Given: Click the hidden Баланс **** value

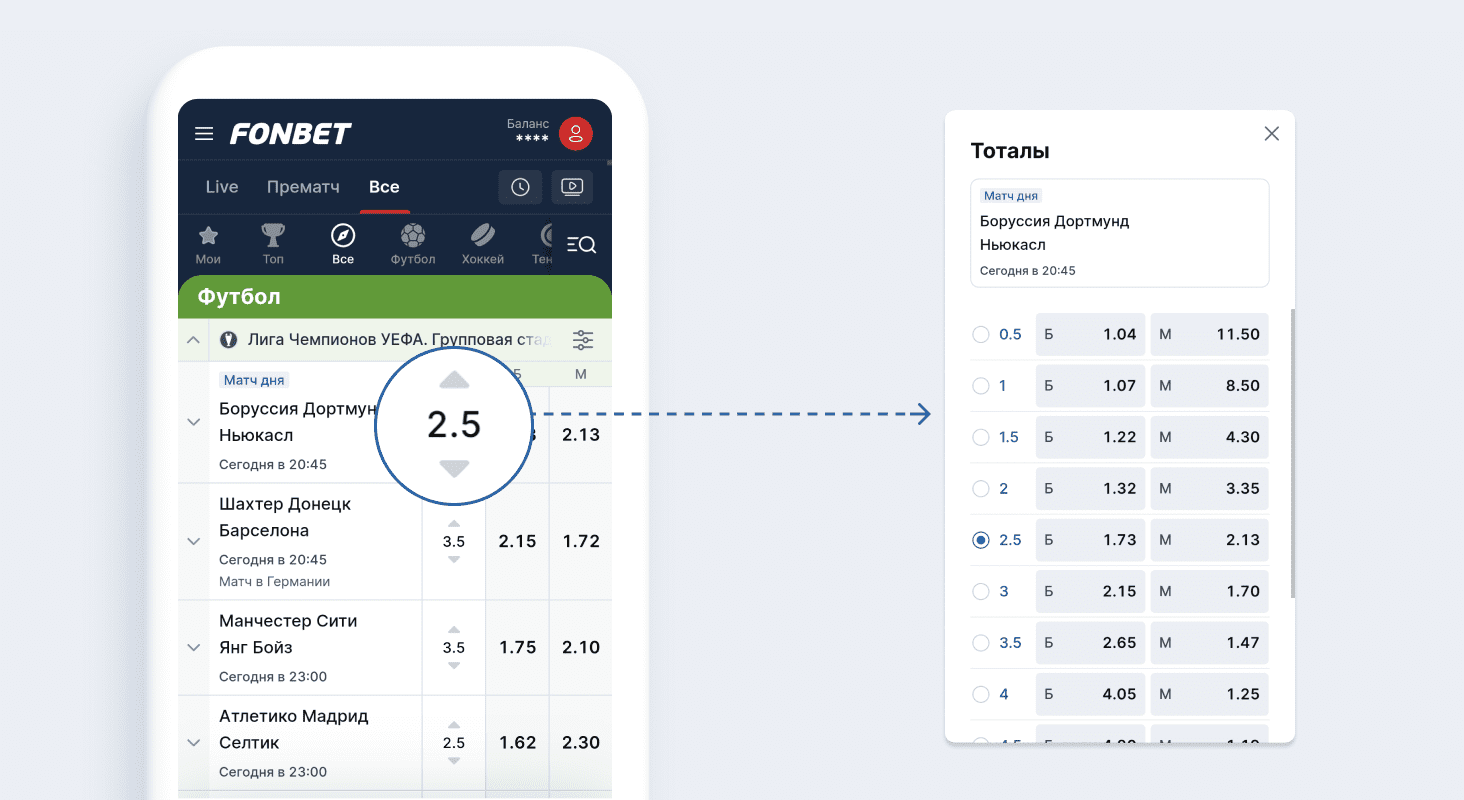Looking at the screenshot, I should pos(532,139).
